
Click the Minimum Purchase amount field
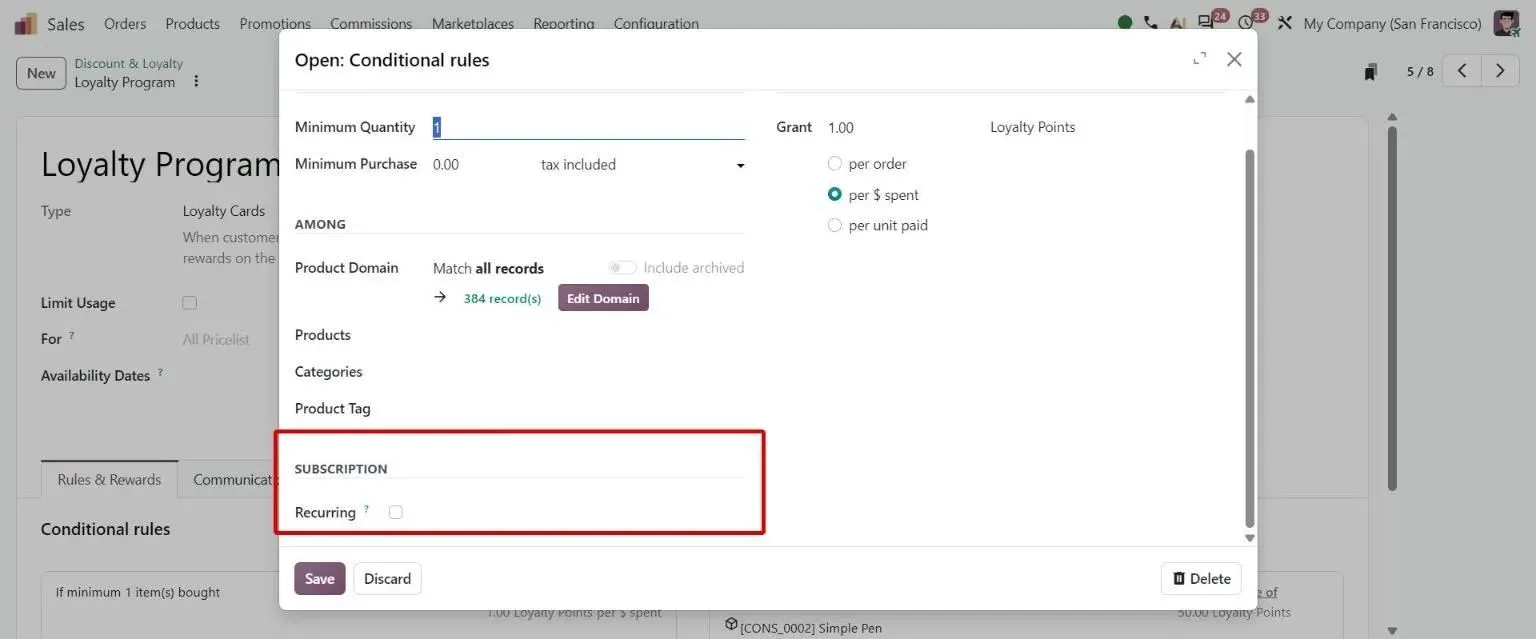[482, 165]
